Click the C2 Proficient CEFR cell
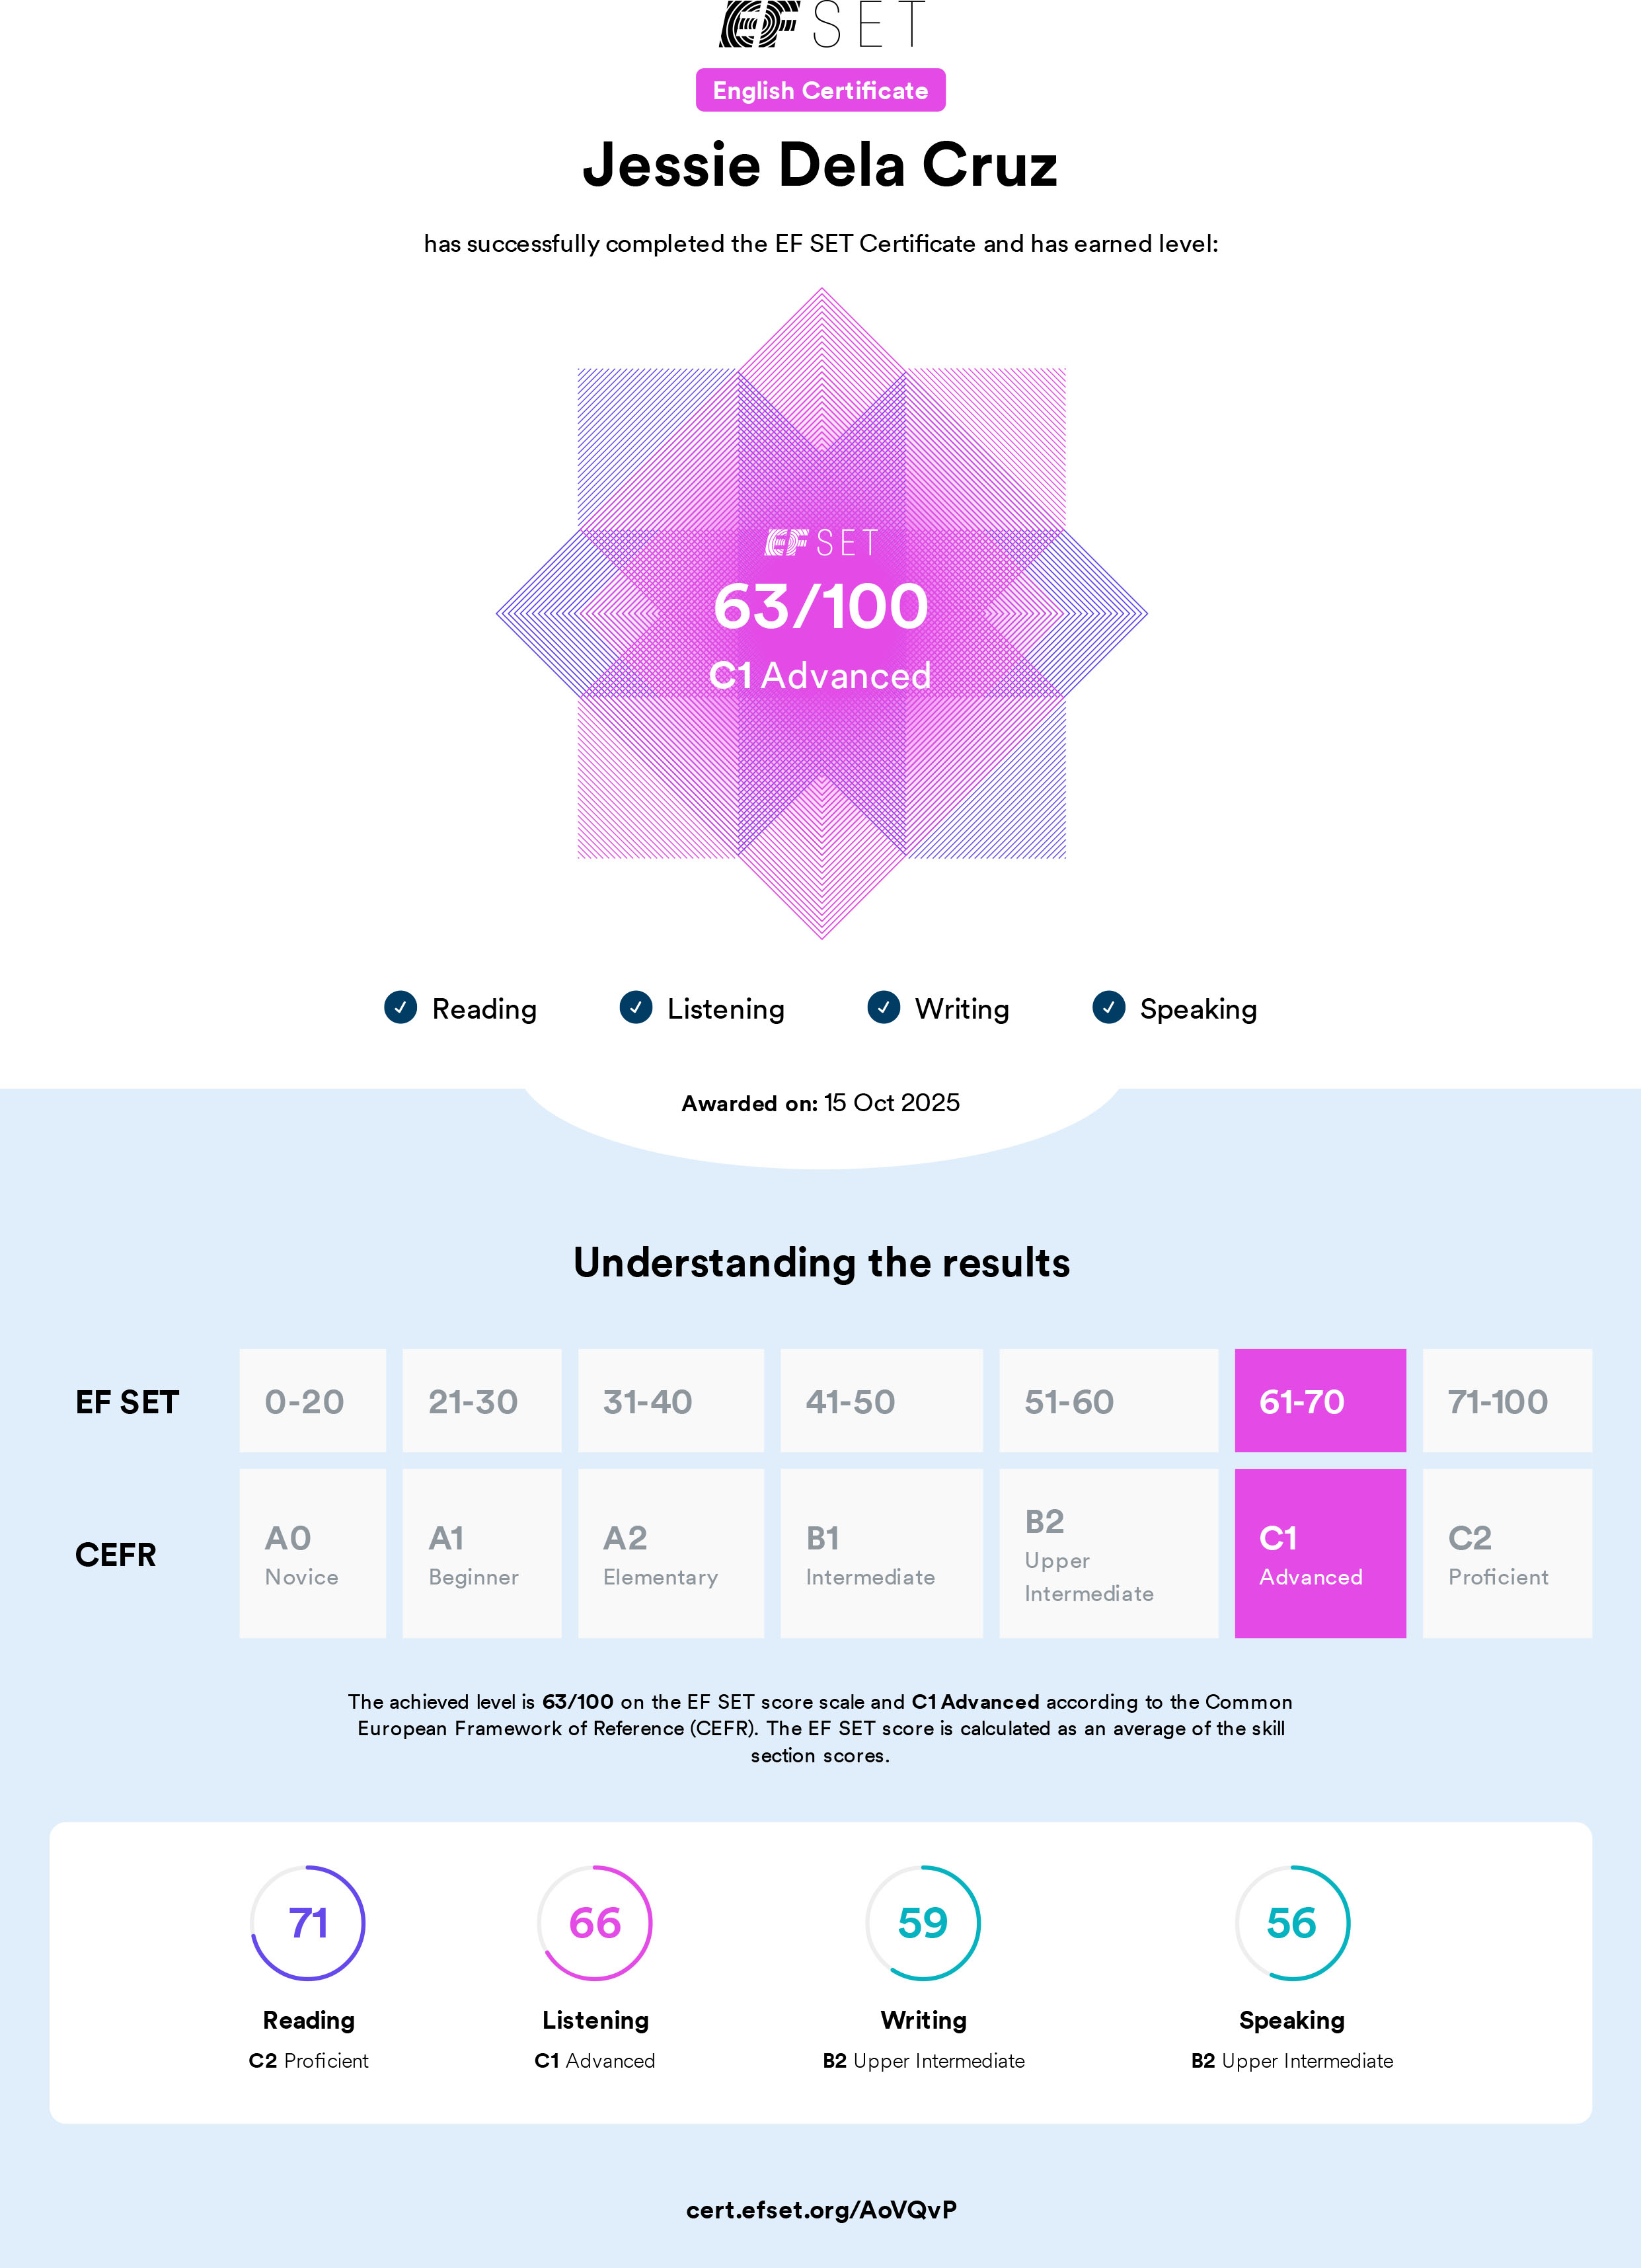 1507,1553
